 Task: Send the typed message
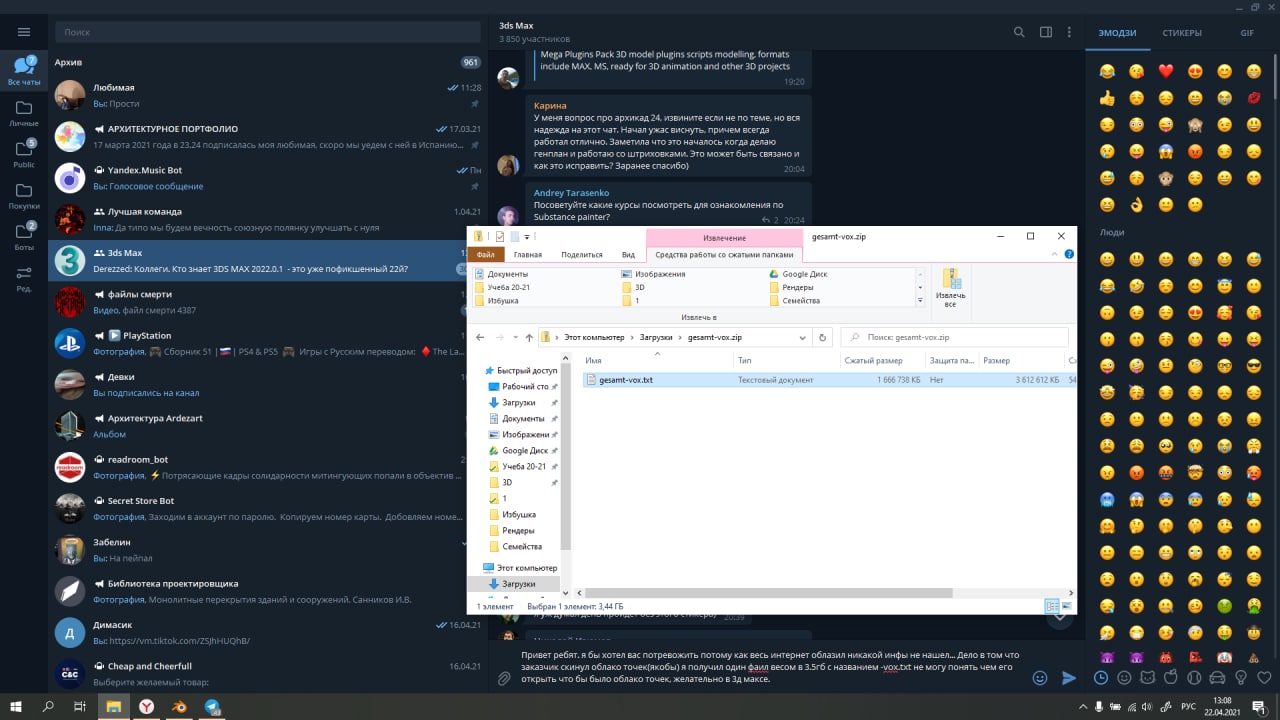click(1068, 678)
